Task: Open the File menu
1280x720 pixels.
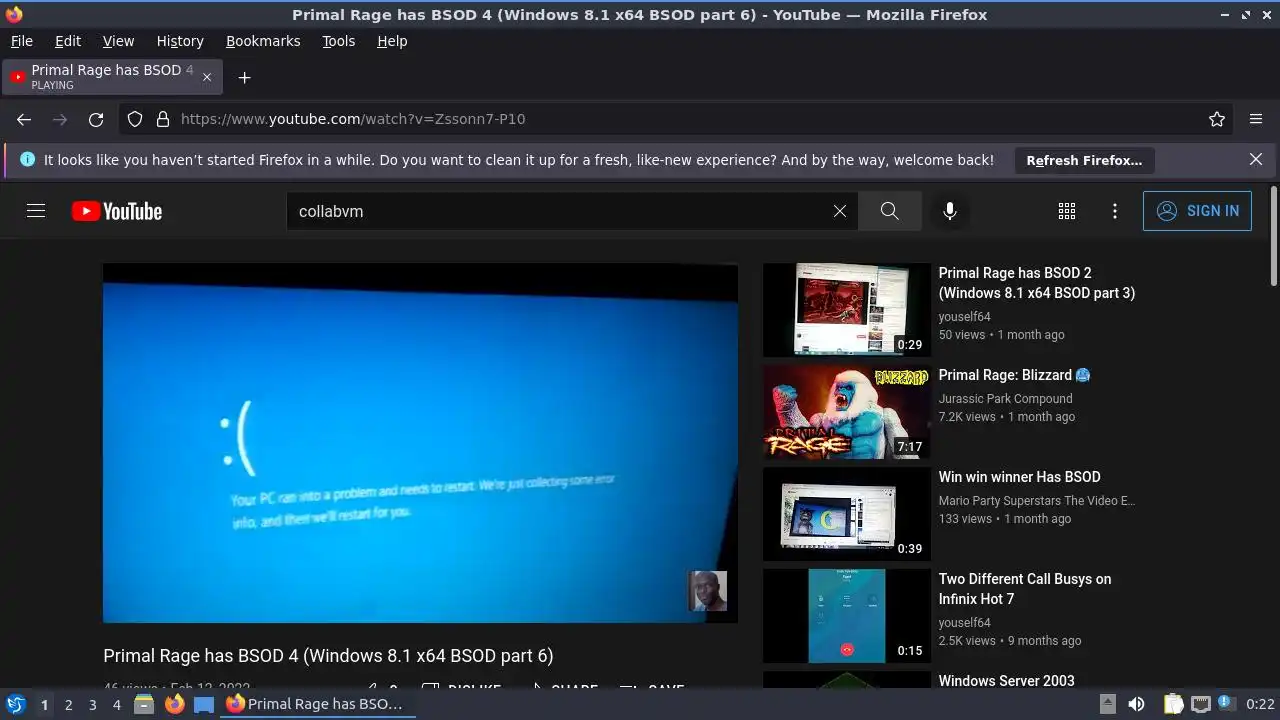Action: coord(21,41)
